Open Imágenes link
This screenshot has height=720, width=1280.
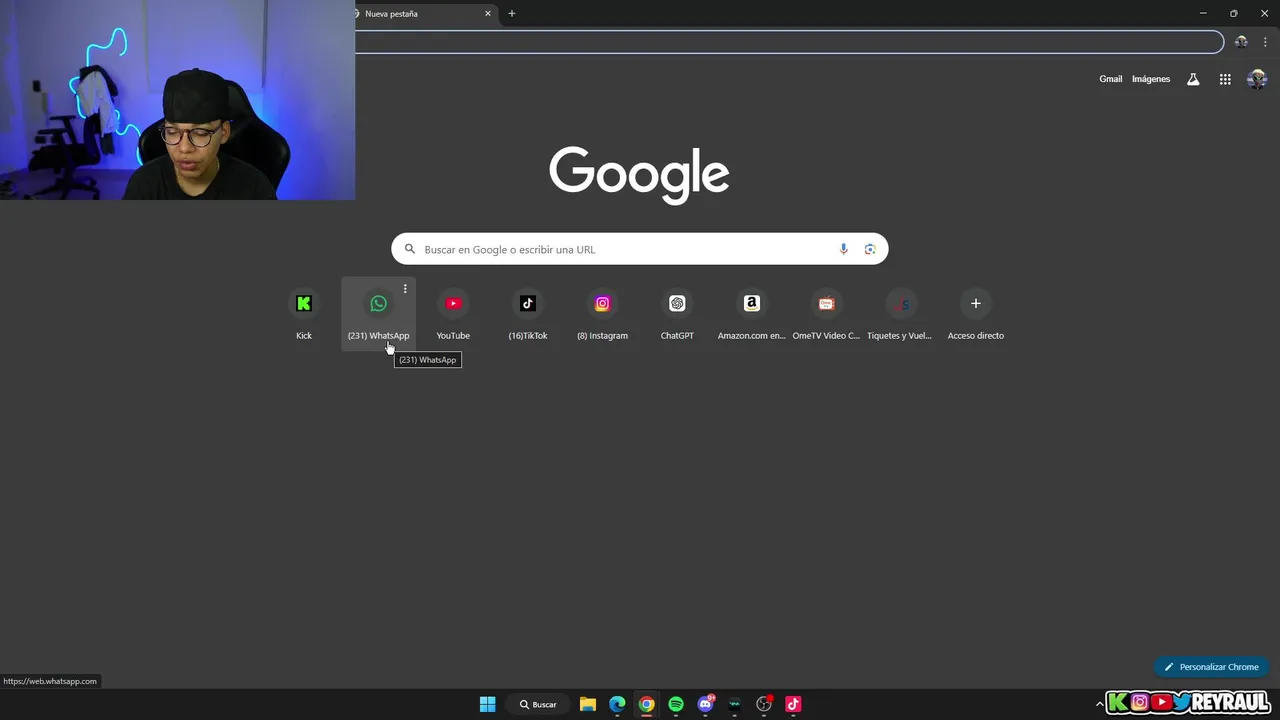(1151, 79)
